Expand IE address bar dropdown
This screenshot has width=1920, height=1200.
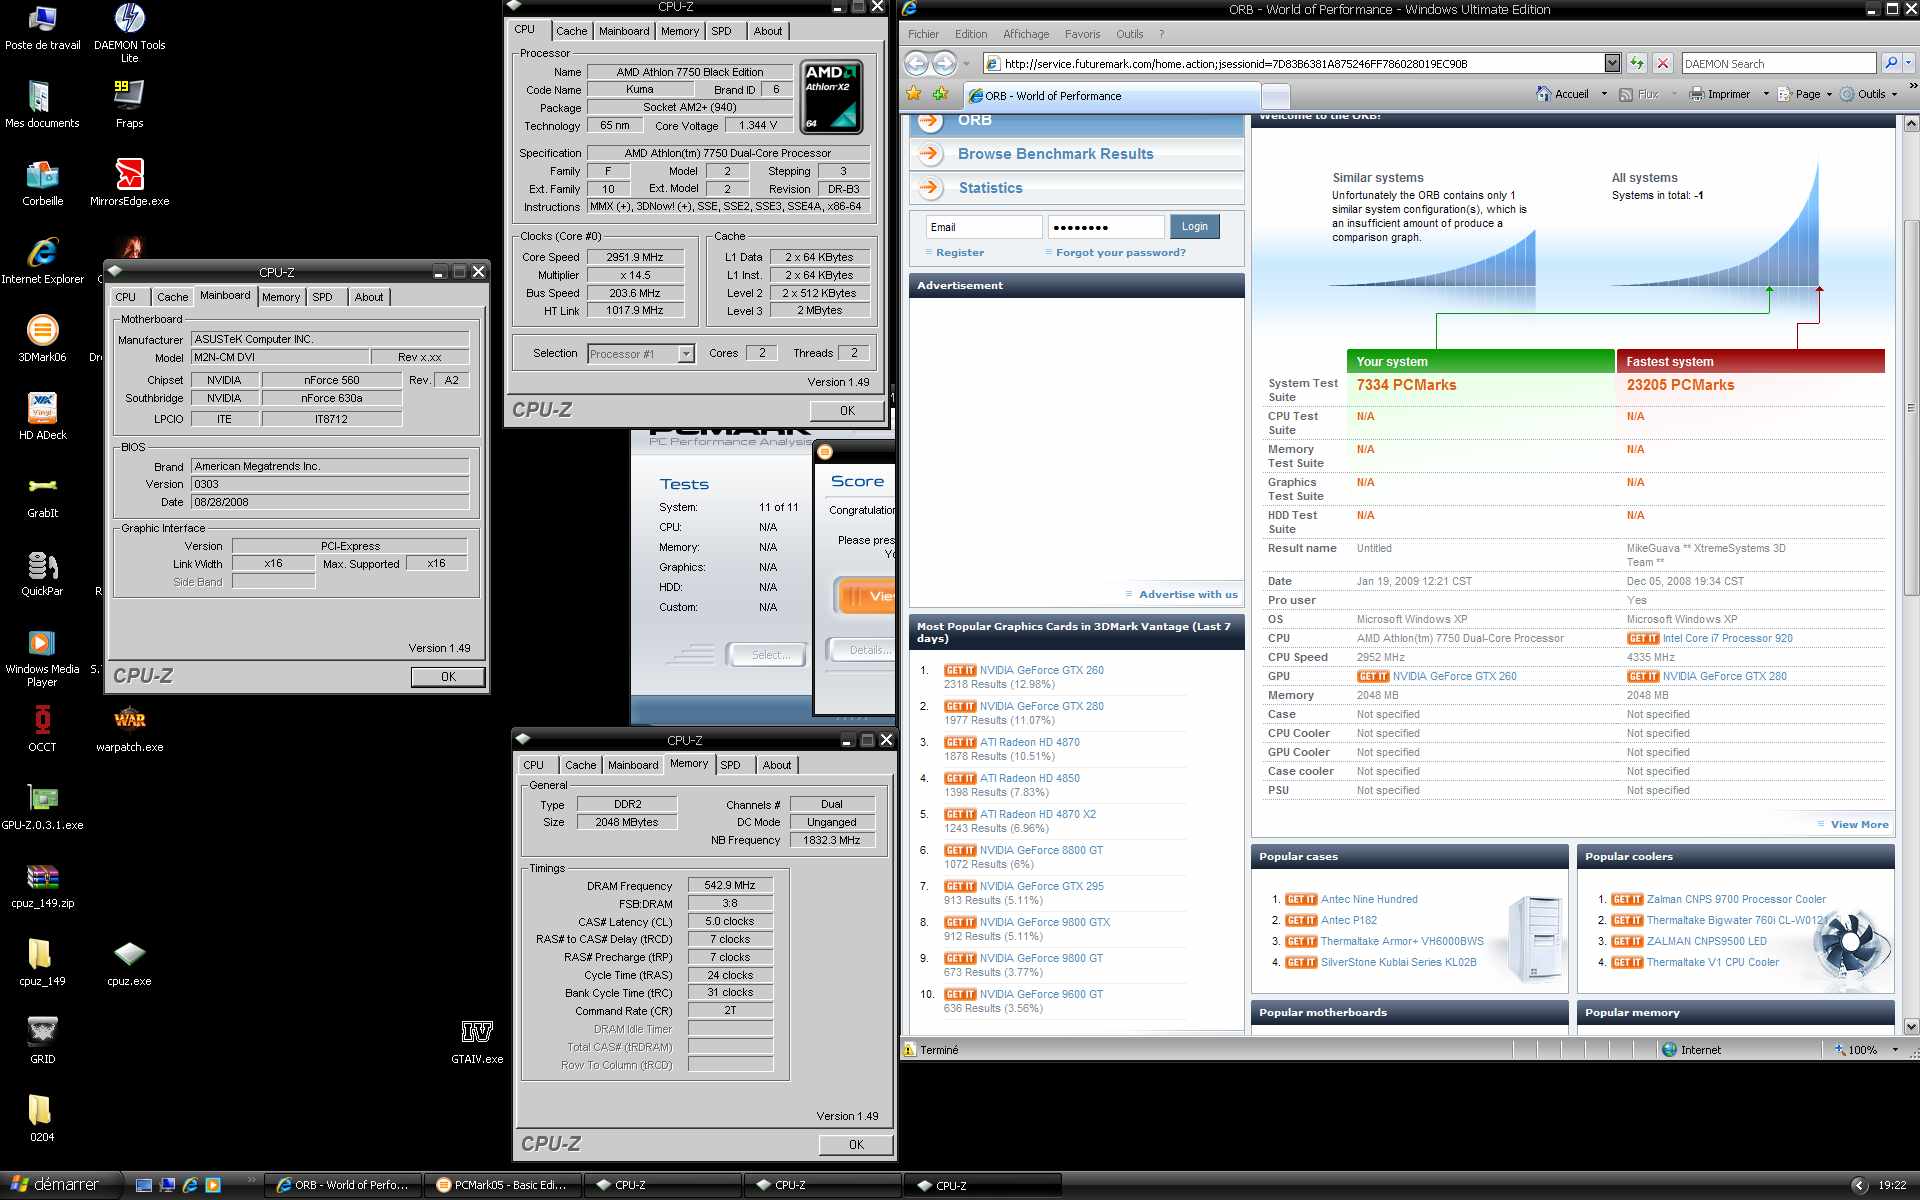[x=1612, y=63]
